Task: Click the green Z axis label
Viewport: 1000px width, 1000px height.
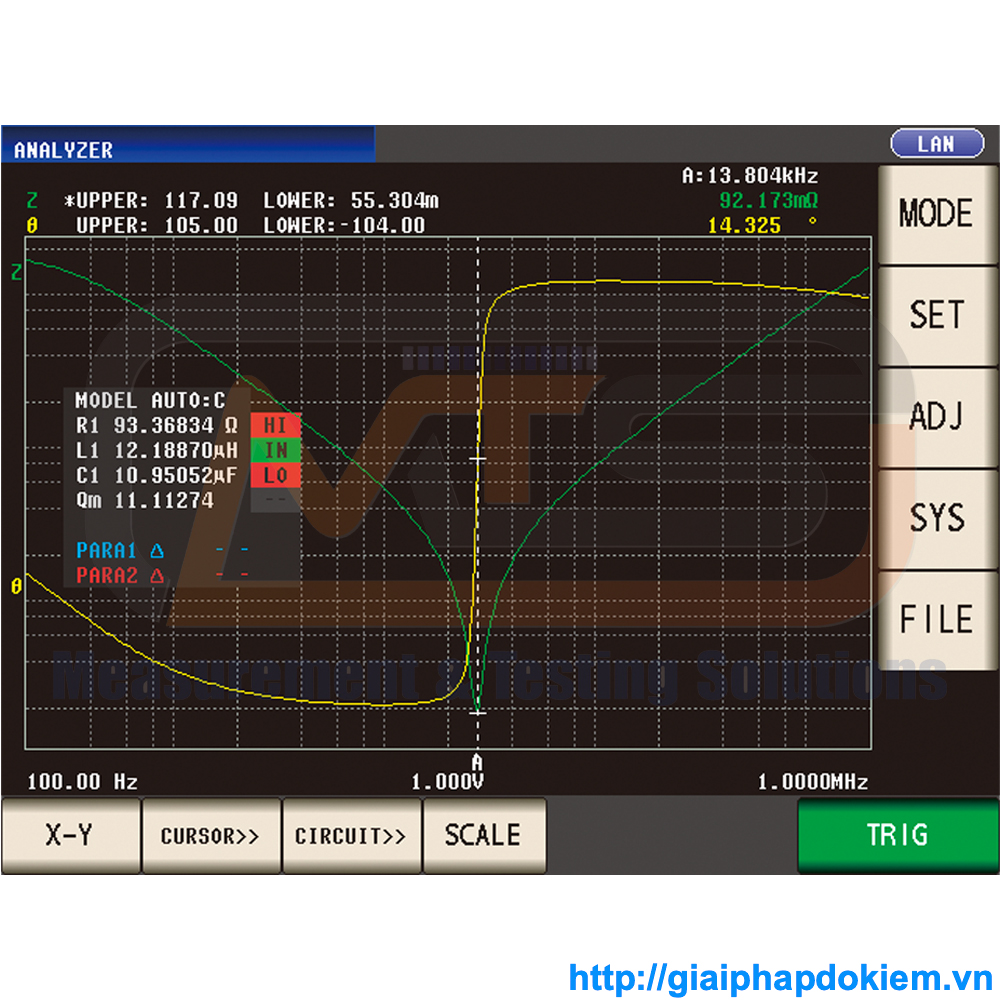Action: (16, 271)
